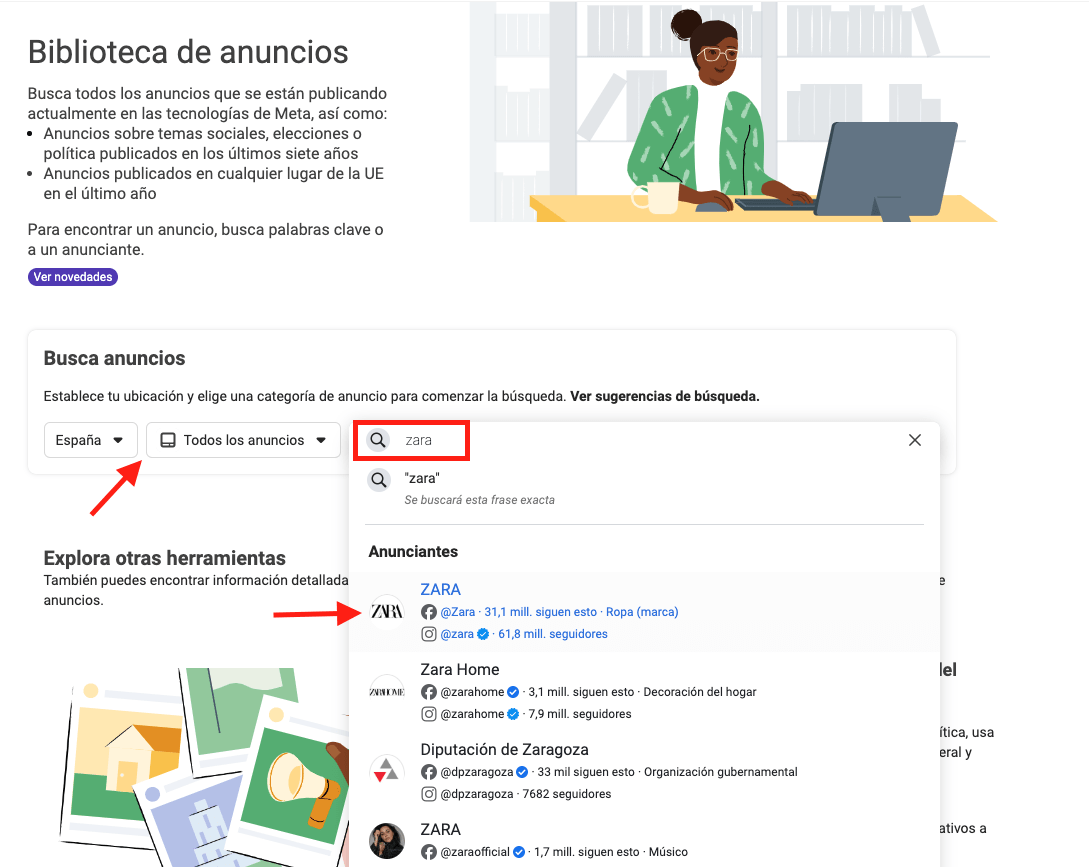Click the Facebook icon next to @zarahome
The width and height of the screenshot is (1089, 867).
[429, 692]
